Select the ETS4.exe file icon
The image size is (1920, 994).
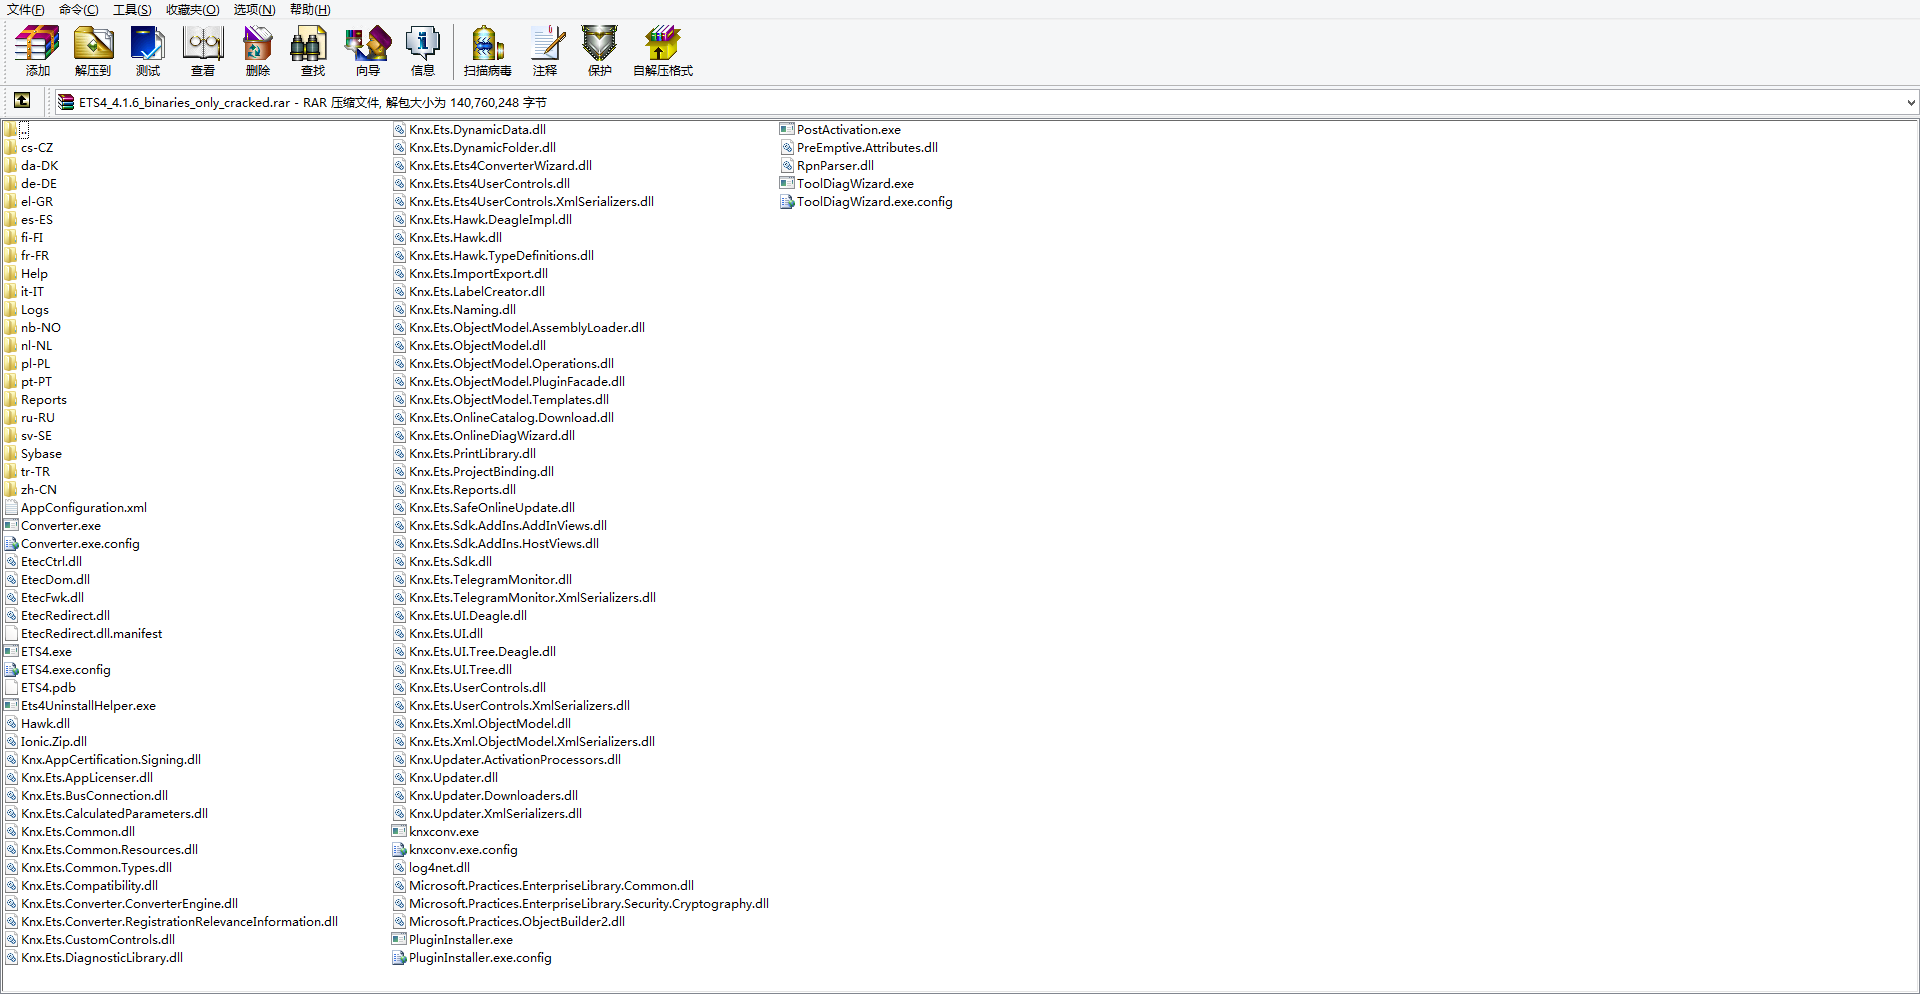click(x=12, y=652)
